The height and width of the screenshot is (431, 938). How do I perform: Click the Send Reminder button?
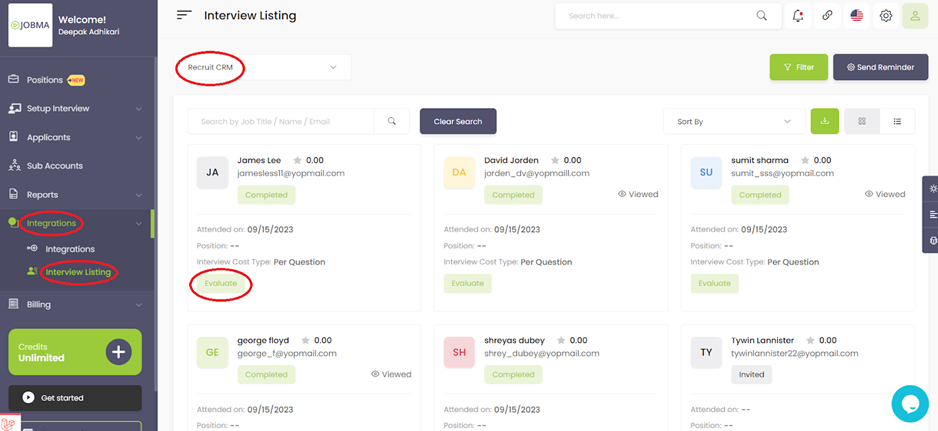(881, 67)
